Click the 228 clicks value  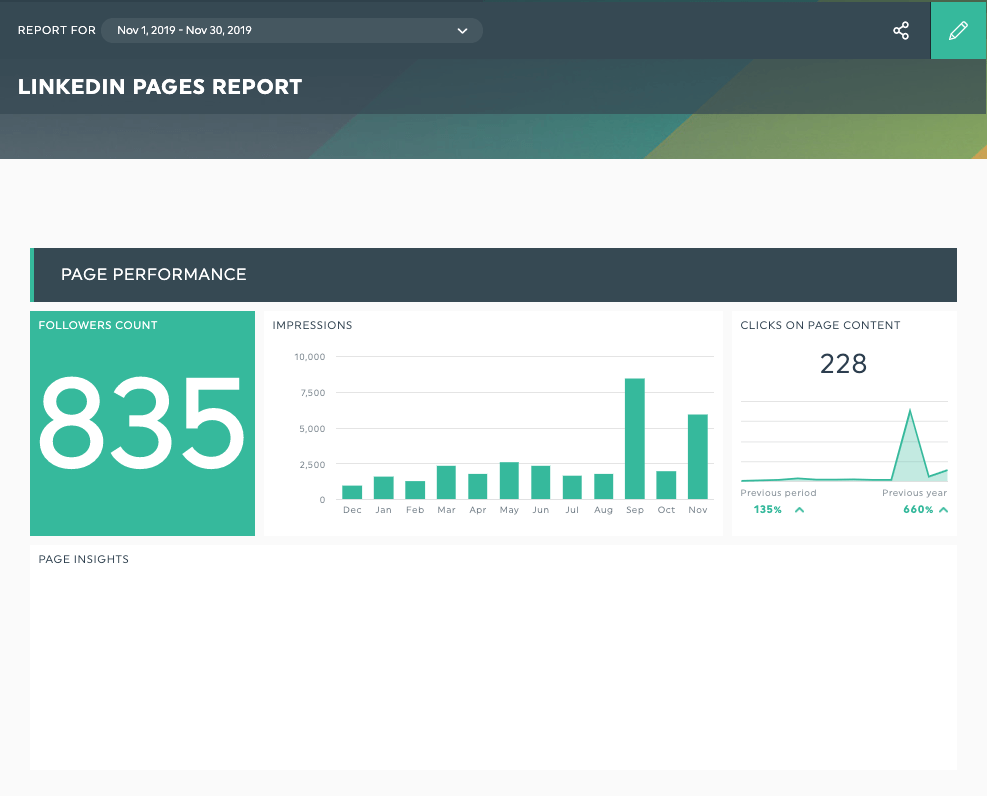pyautogui.click(x=843, y=364)
